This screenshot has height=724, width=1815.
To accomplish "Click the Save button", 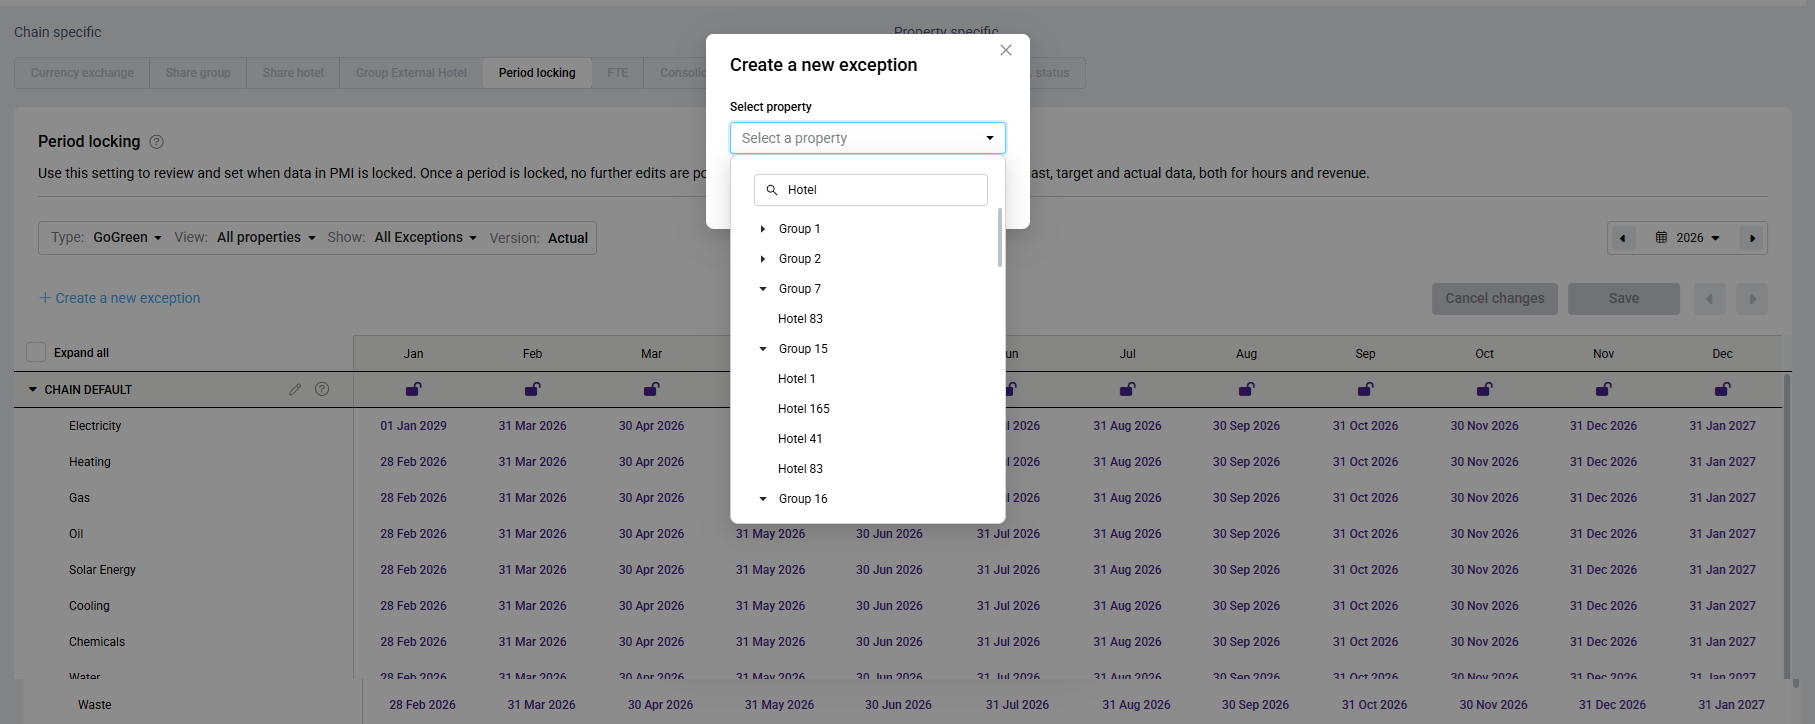I will click(x=1623, y=298).
